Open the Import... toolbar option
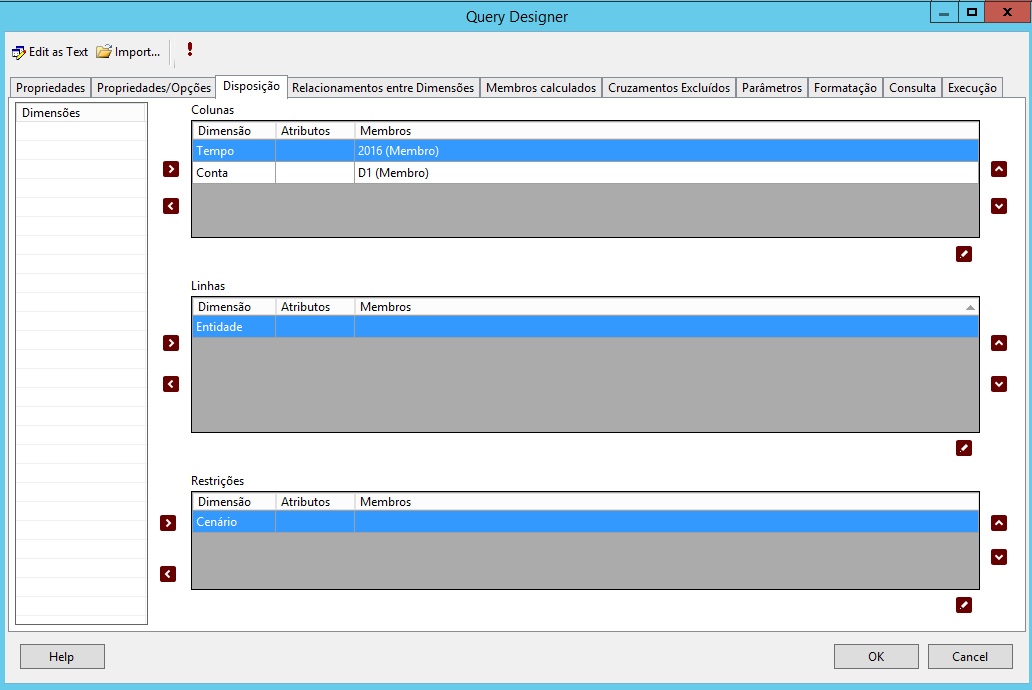Image resolution: width=1032 pixels, height=690 pixels. click(x=128, y=52)
